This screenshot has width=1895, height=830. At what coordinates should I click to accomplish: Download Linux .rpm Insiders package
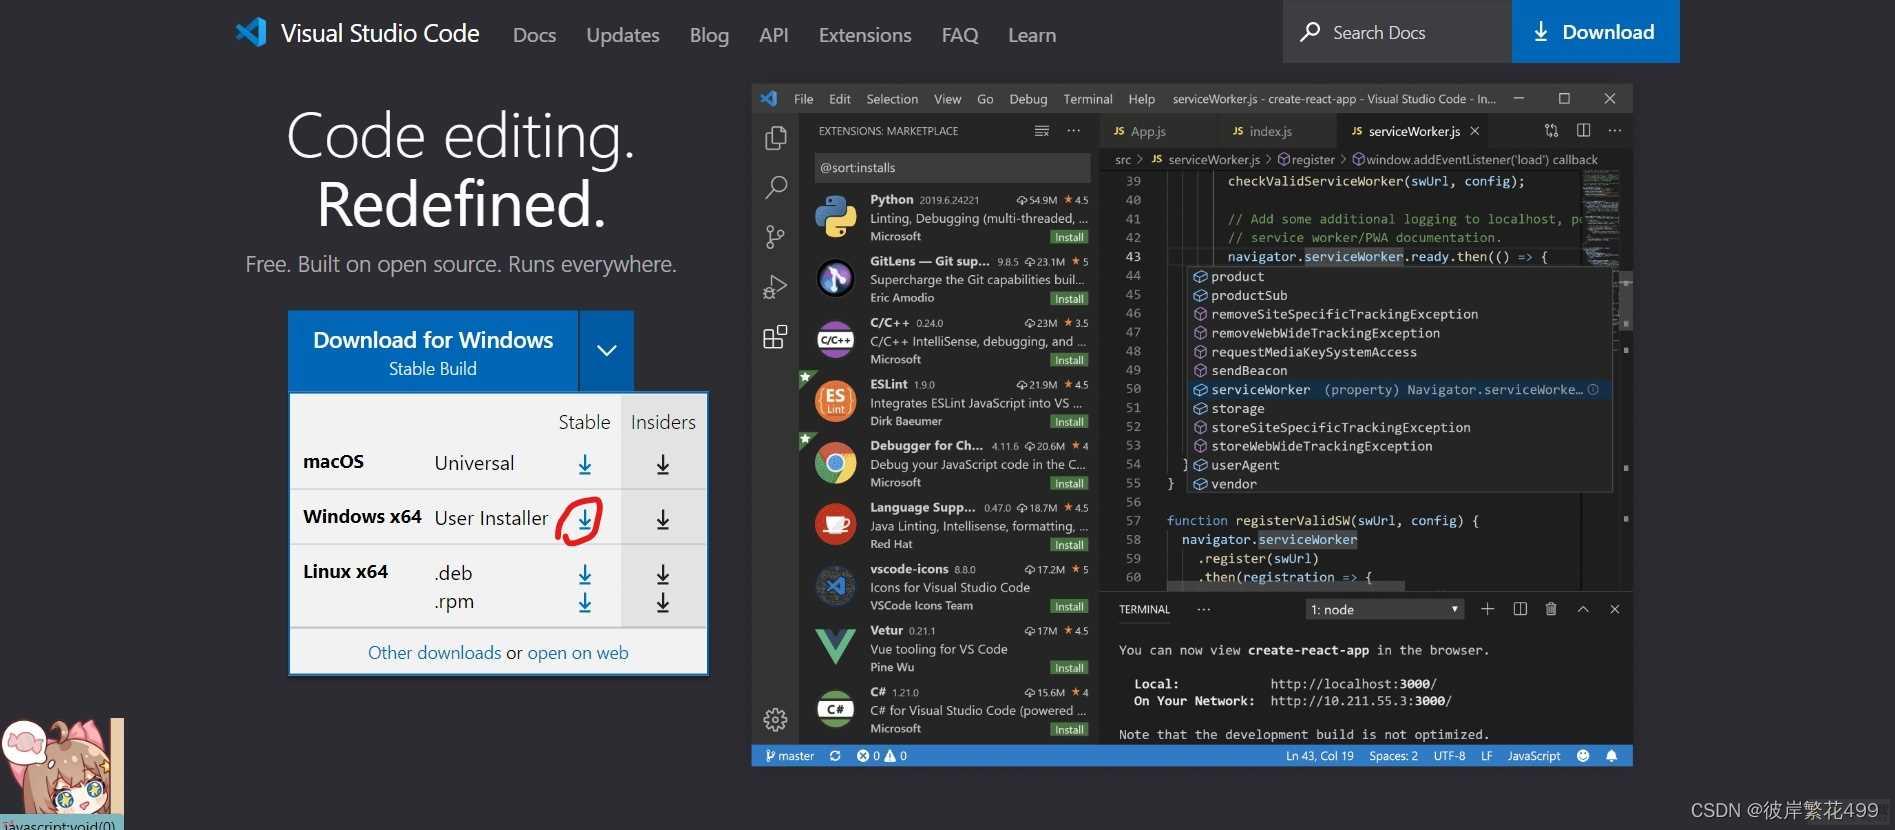point(663,603)
